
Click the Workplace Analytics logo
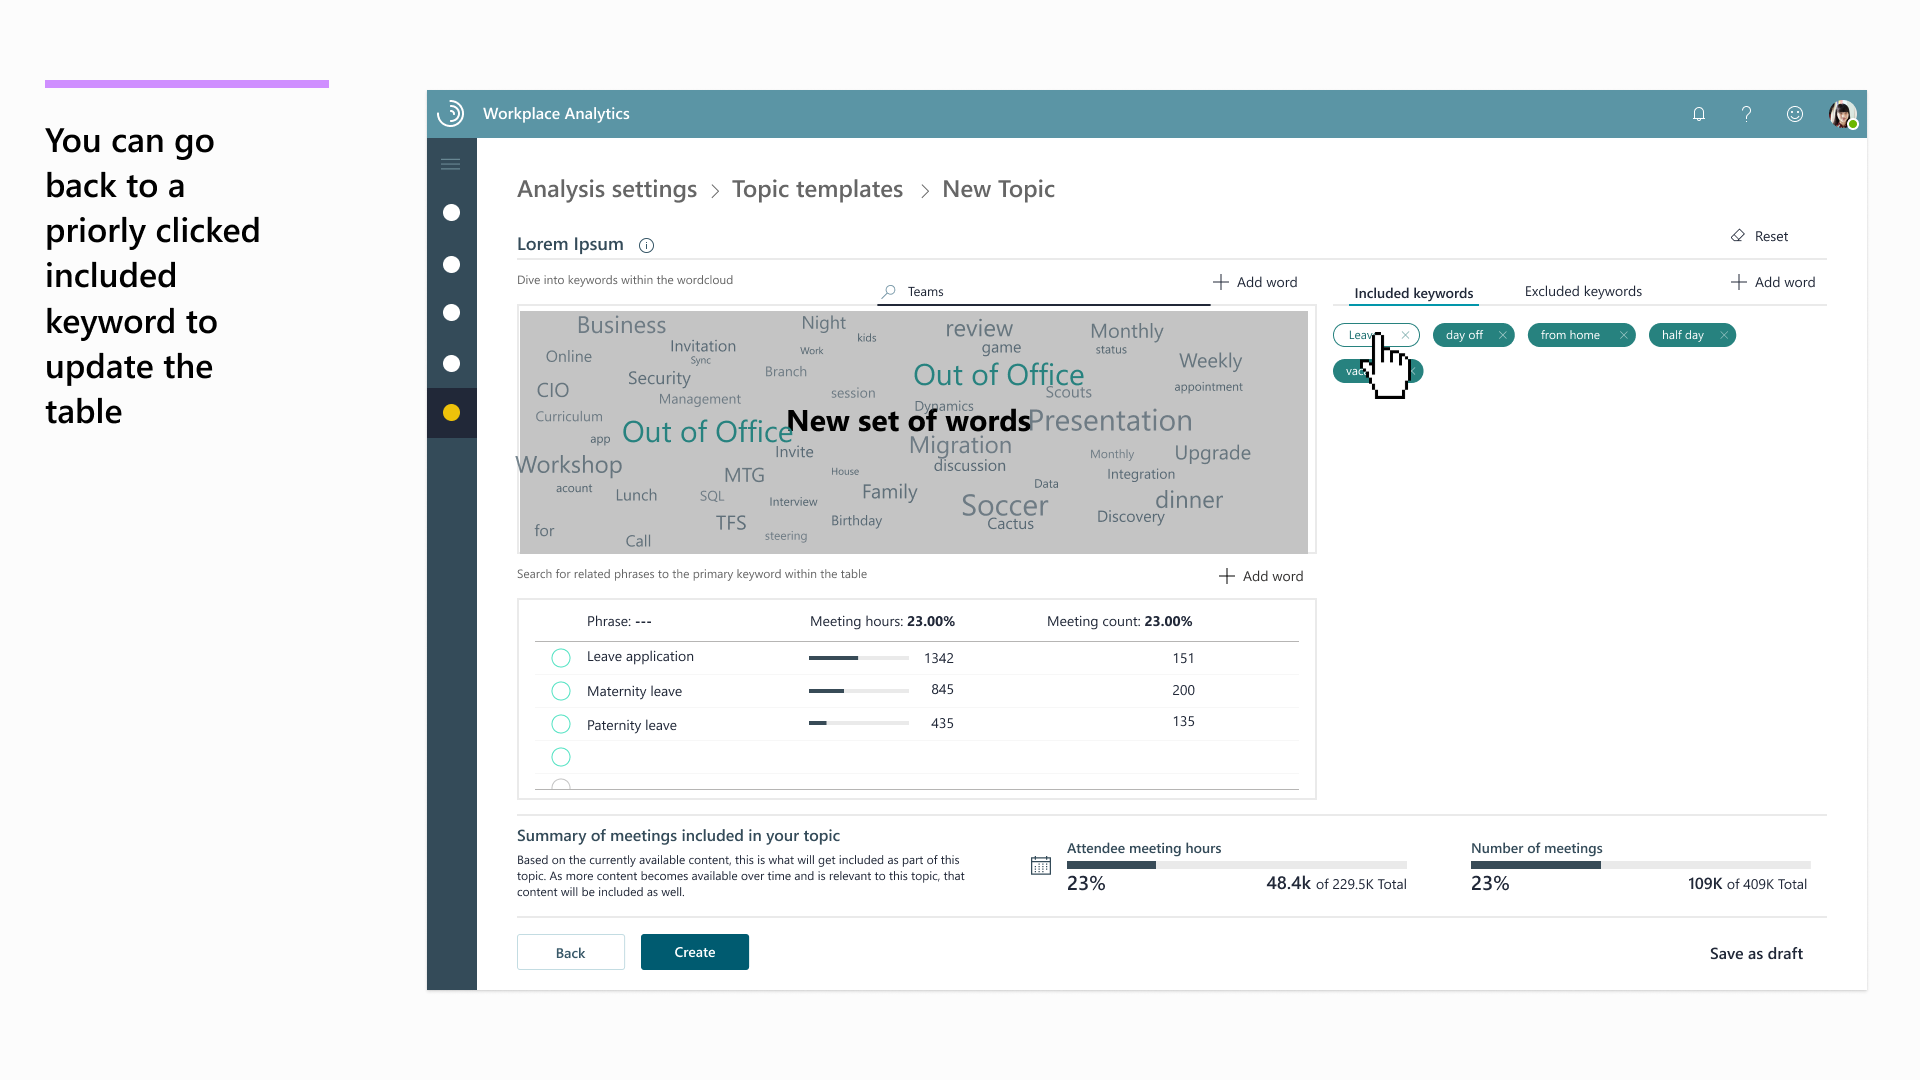pos(451,113)
